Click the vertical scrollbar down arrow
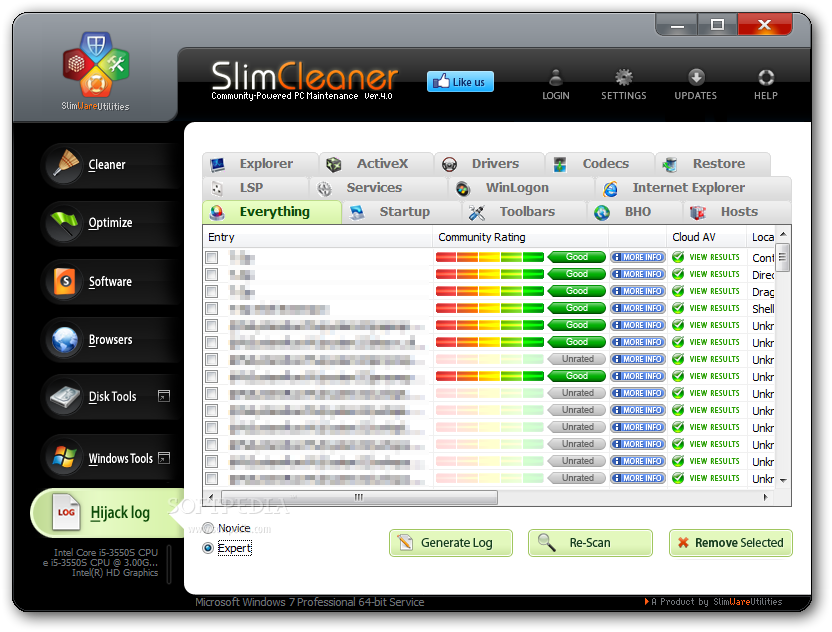 coord(783,480)
